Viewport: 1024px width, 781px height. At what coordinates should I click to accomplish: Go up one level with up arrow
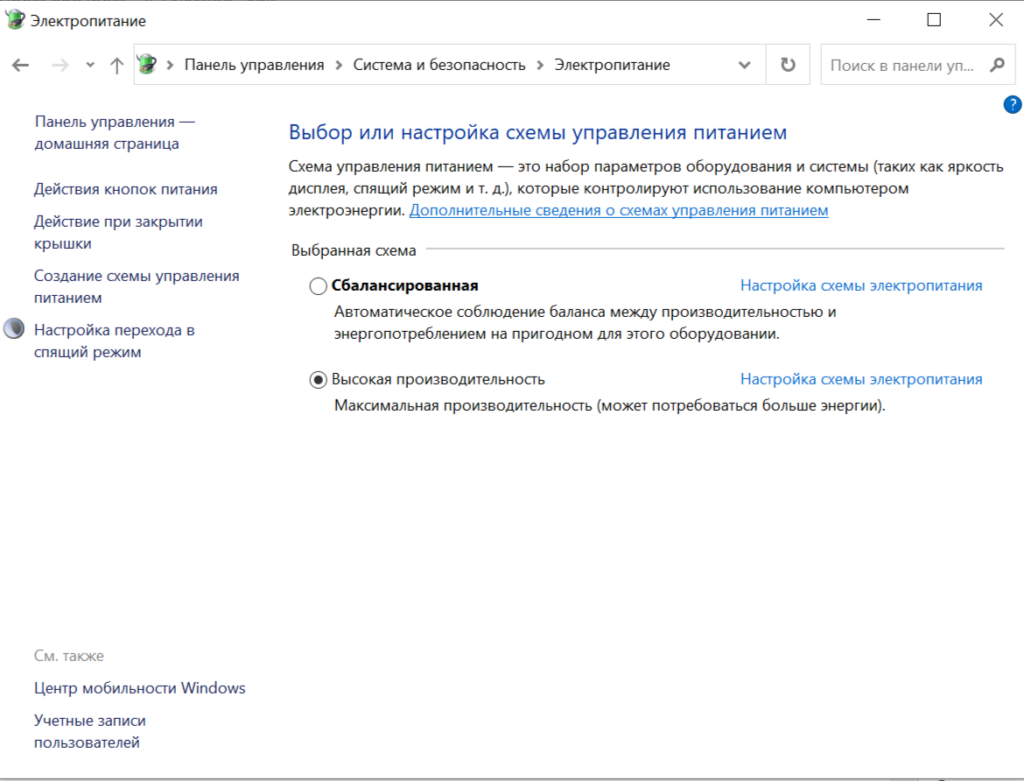tap(117, 65)
